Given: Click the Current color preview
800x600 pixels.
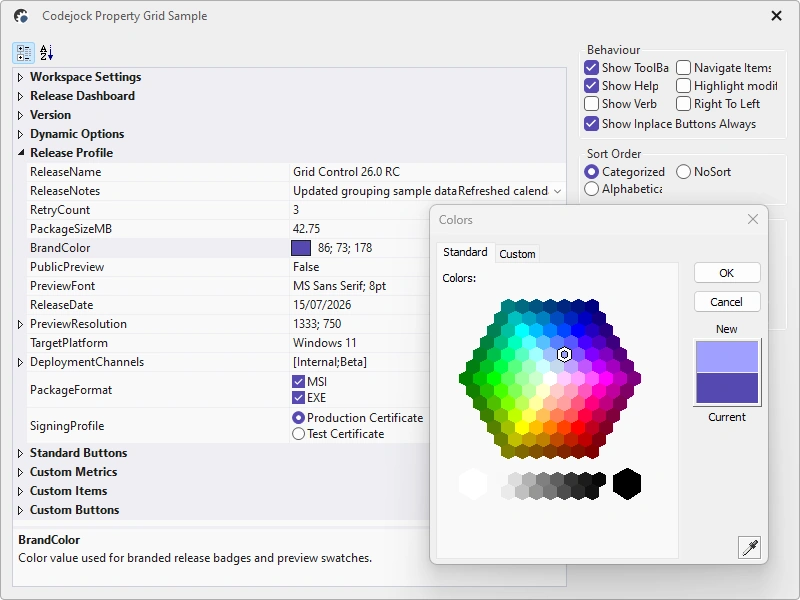Looking at the screenshot, I should point(727,388).
